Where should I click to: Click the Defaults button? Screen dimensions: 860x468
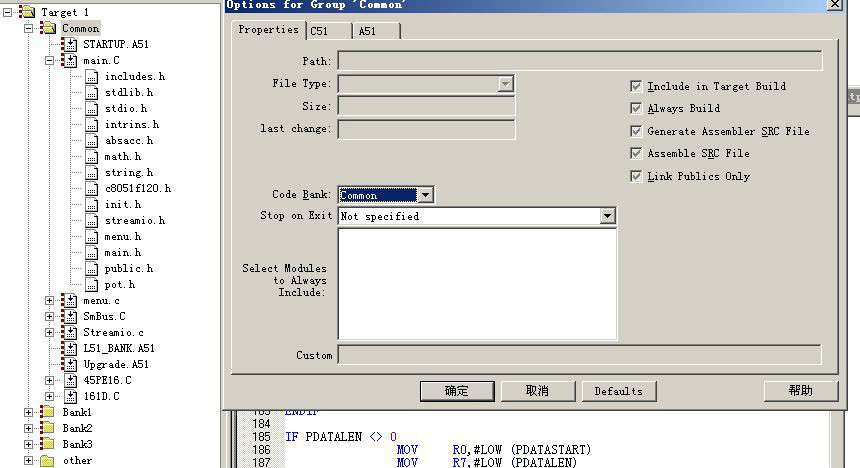618,391
